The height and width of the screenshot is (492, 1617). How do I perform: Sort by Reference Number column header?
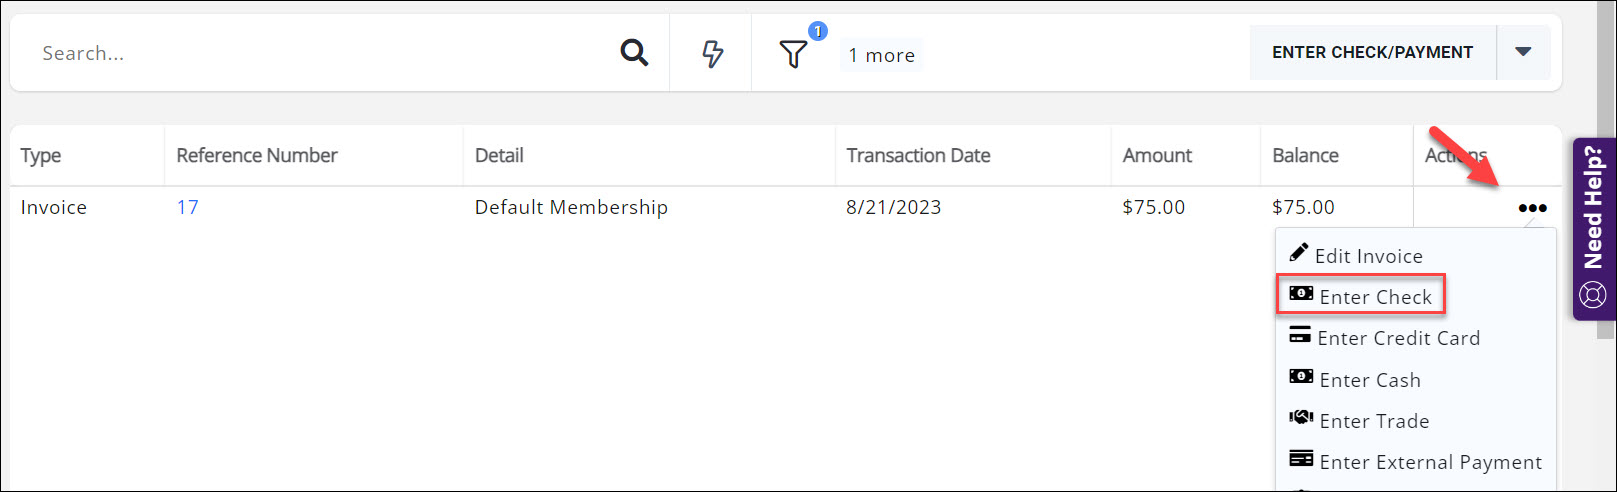click(x=257, y=155)
